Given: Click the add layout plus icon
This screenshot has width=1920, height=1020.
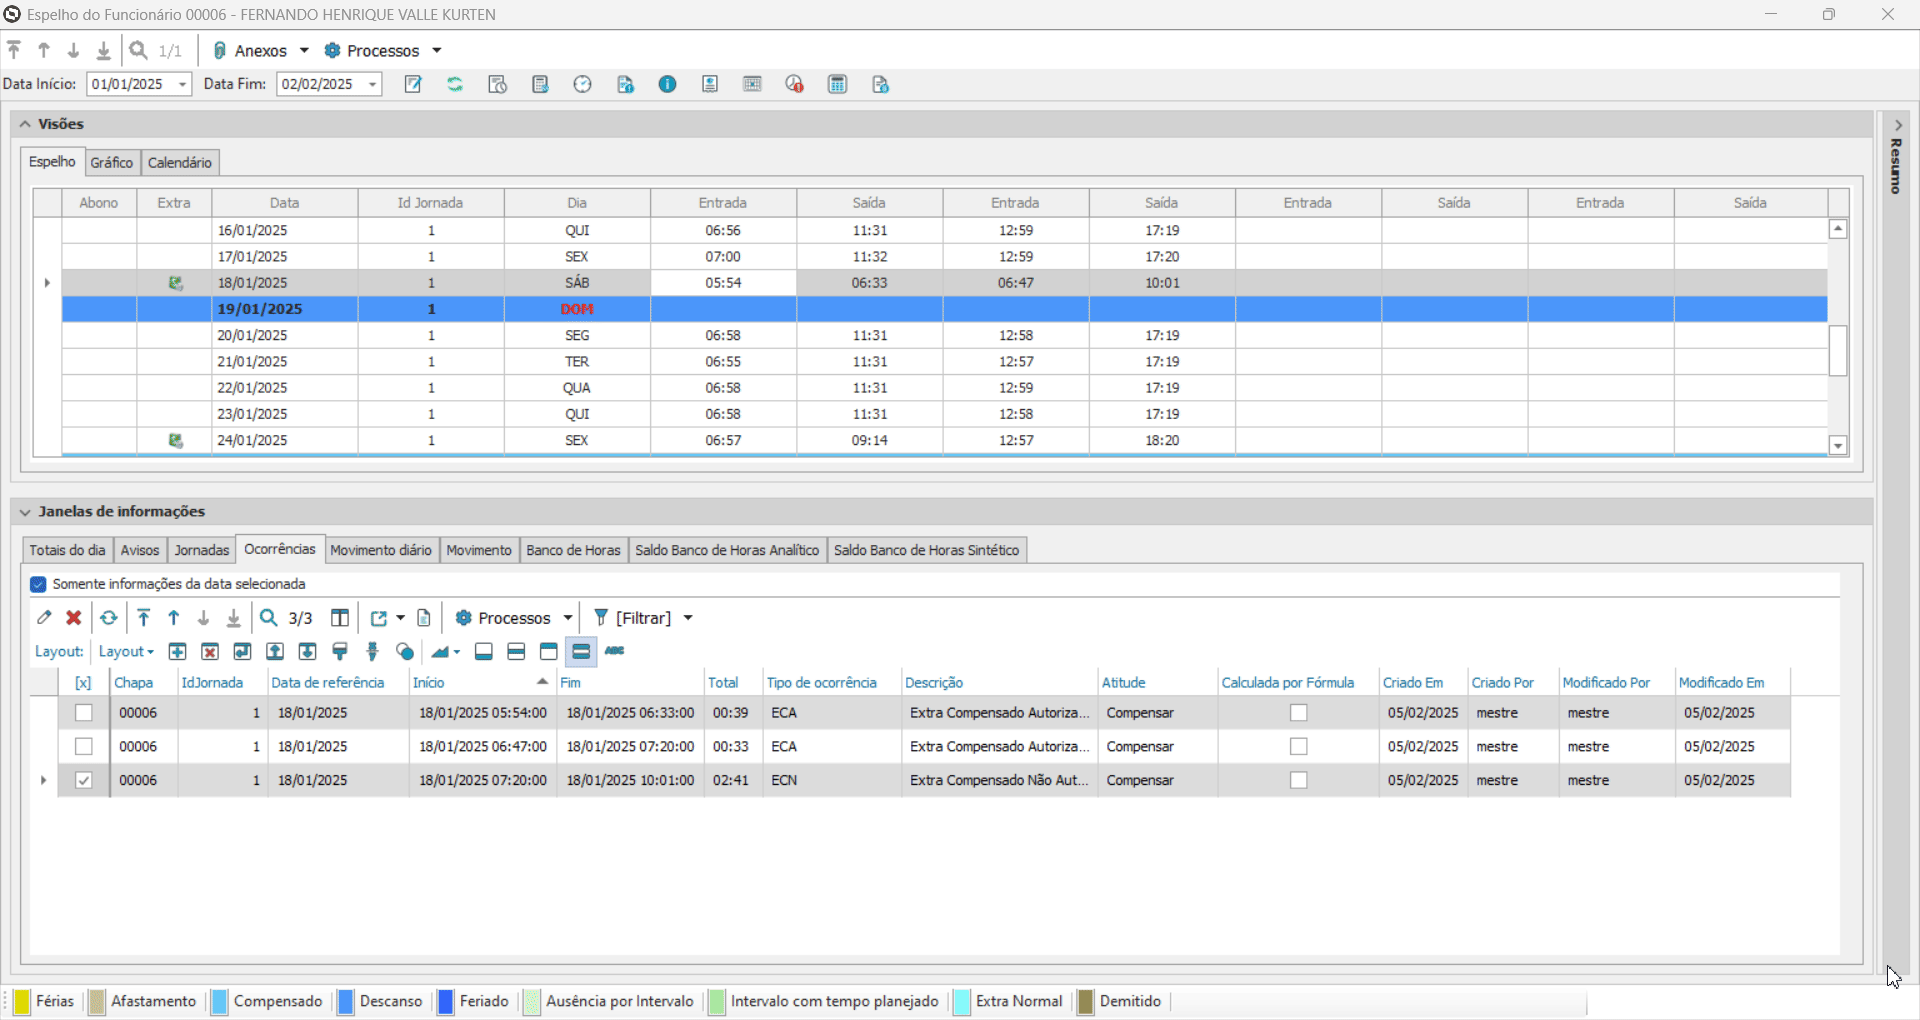Looking at the screenshot, I should pos(177,651).
